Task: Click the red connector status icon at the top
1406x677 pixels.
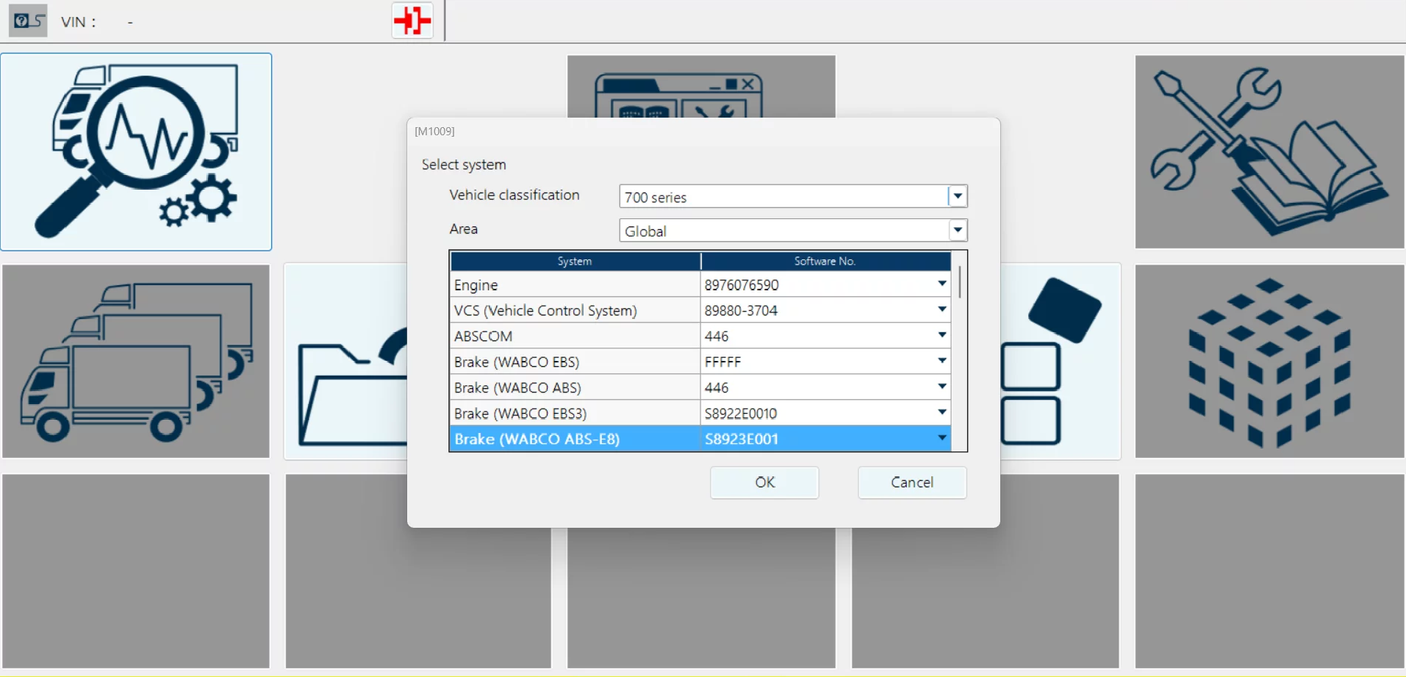Action: [412, 20]
